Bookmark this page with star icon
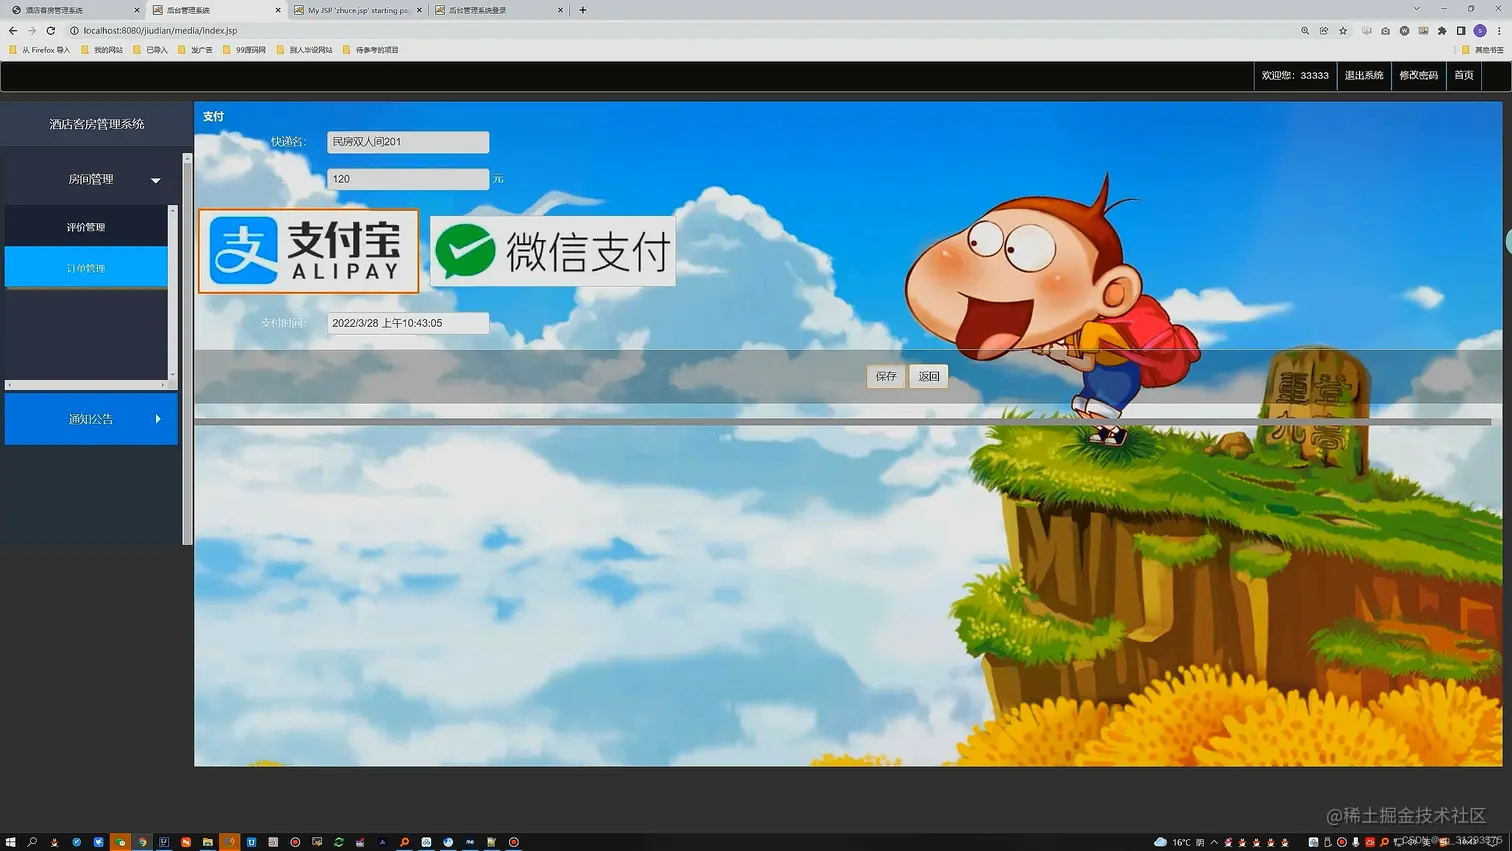The height and width of the screenshot is (851, 1512). point(1343,31)
